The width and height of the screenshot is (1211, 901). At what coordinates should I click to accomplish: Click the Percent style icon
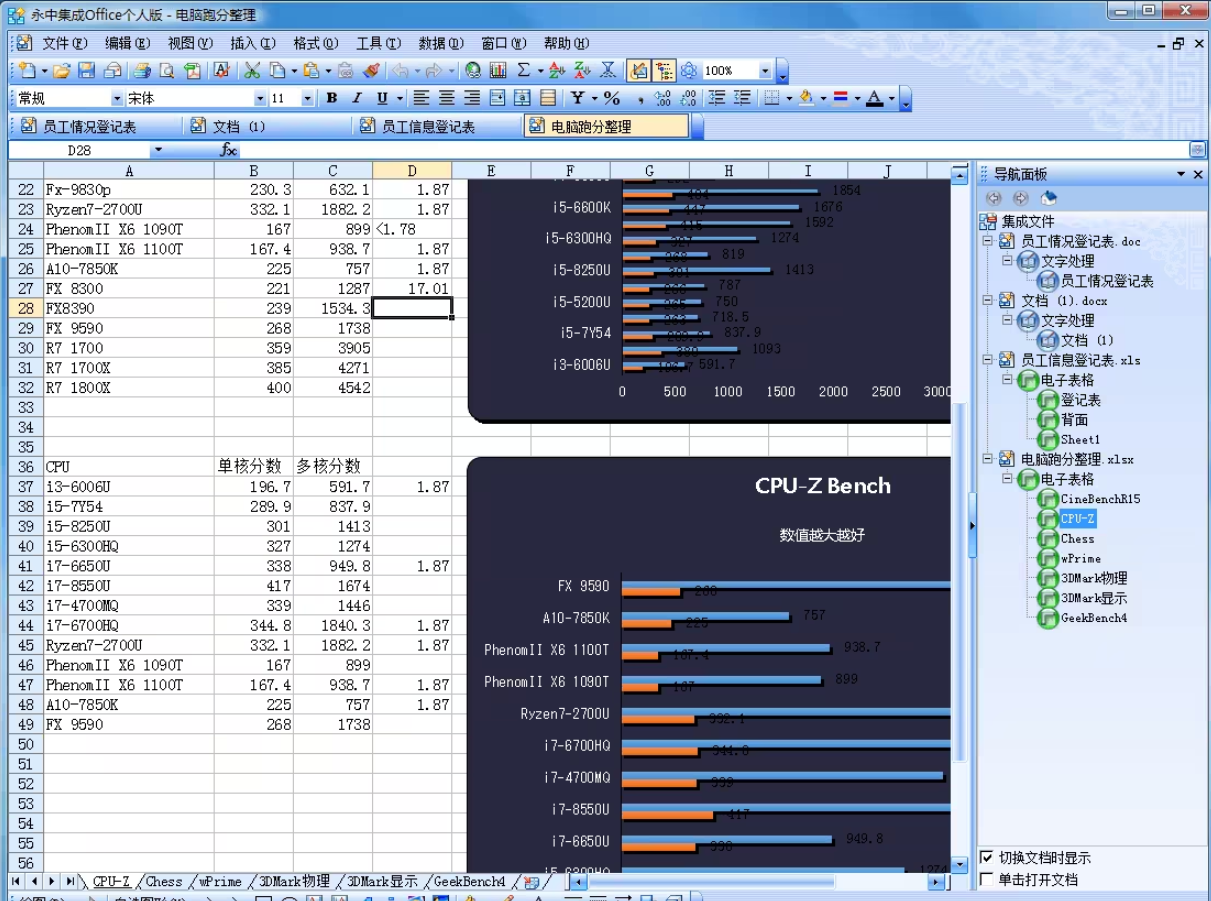tap(612, 98)
